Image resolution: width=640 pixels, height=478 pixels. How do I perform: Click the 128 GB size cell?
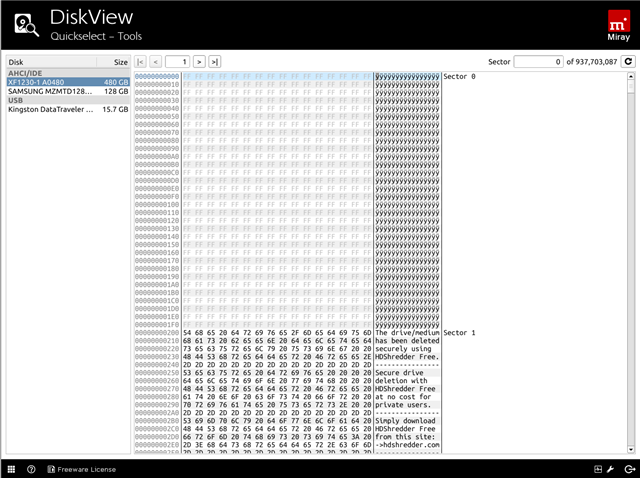(x=116, y=91)
